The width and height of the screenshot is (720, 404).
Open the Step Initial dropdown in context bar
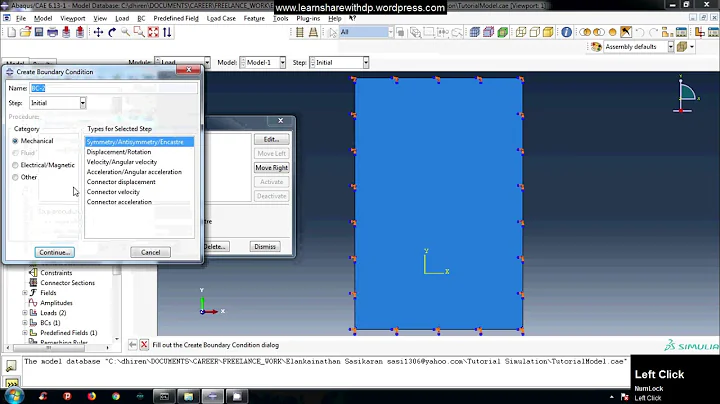coord(366,62)
